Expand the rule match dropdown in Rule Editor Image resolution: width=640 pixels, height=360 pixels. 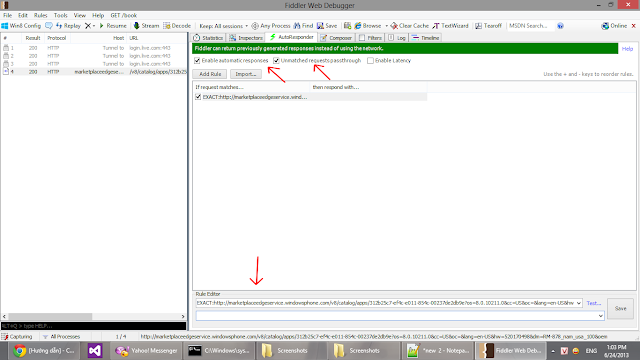click(x=579, y=303)
